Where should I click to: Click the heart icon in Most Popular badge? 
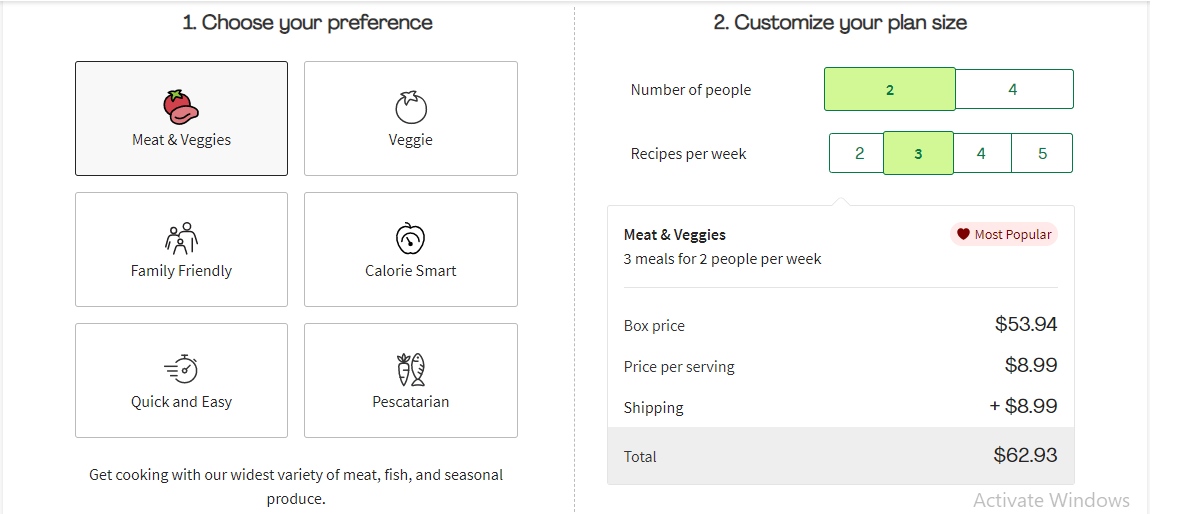coord(963,234)
